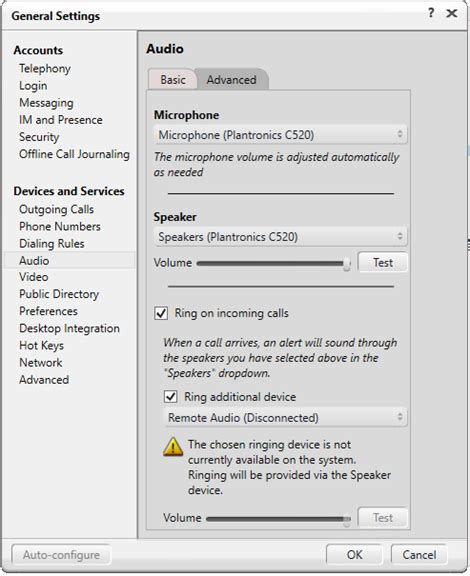Select IM and Presence settings

pyautogui.click(x=61, y=120)
